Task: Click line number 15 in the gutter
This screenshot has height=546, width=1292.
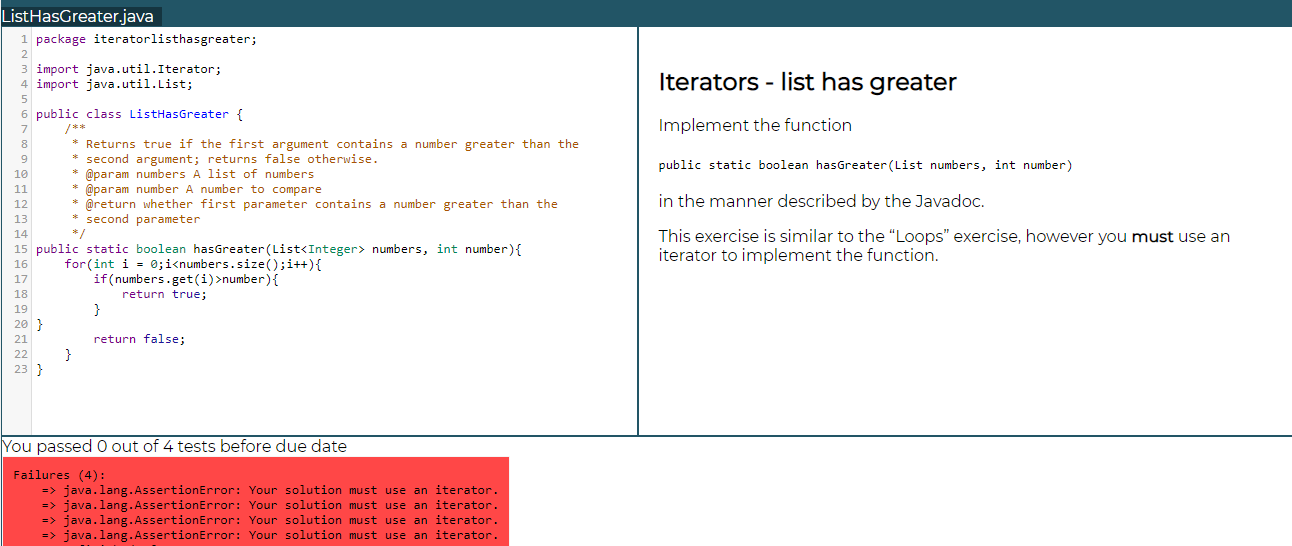Action: (x=20, y=249)
